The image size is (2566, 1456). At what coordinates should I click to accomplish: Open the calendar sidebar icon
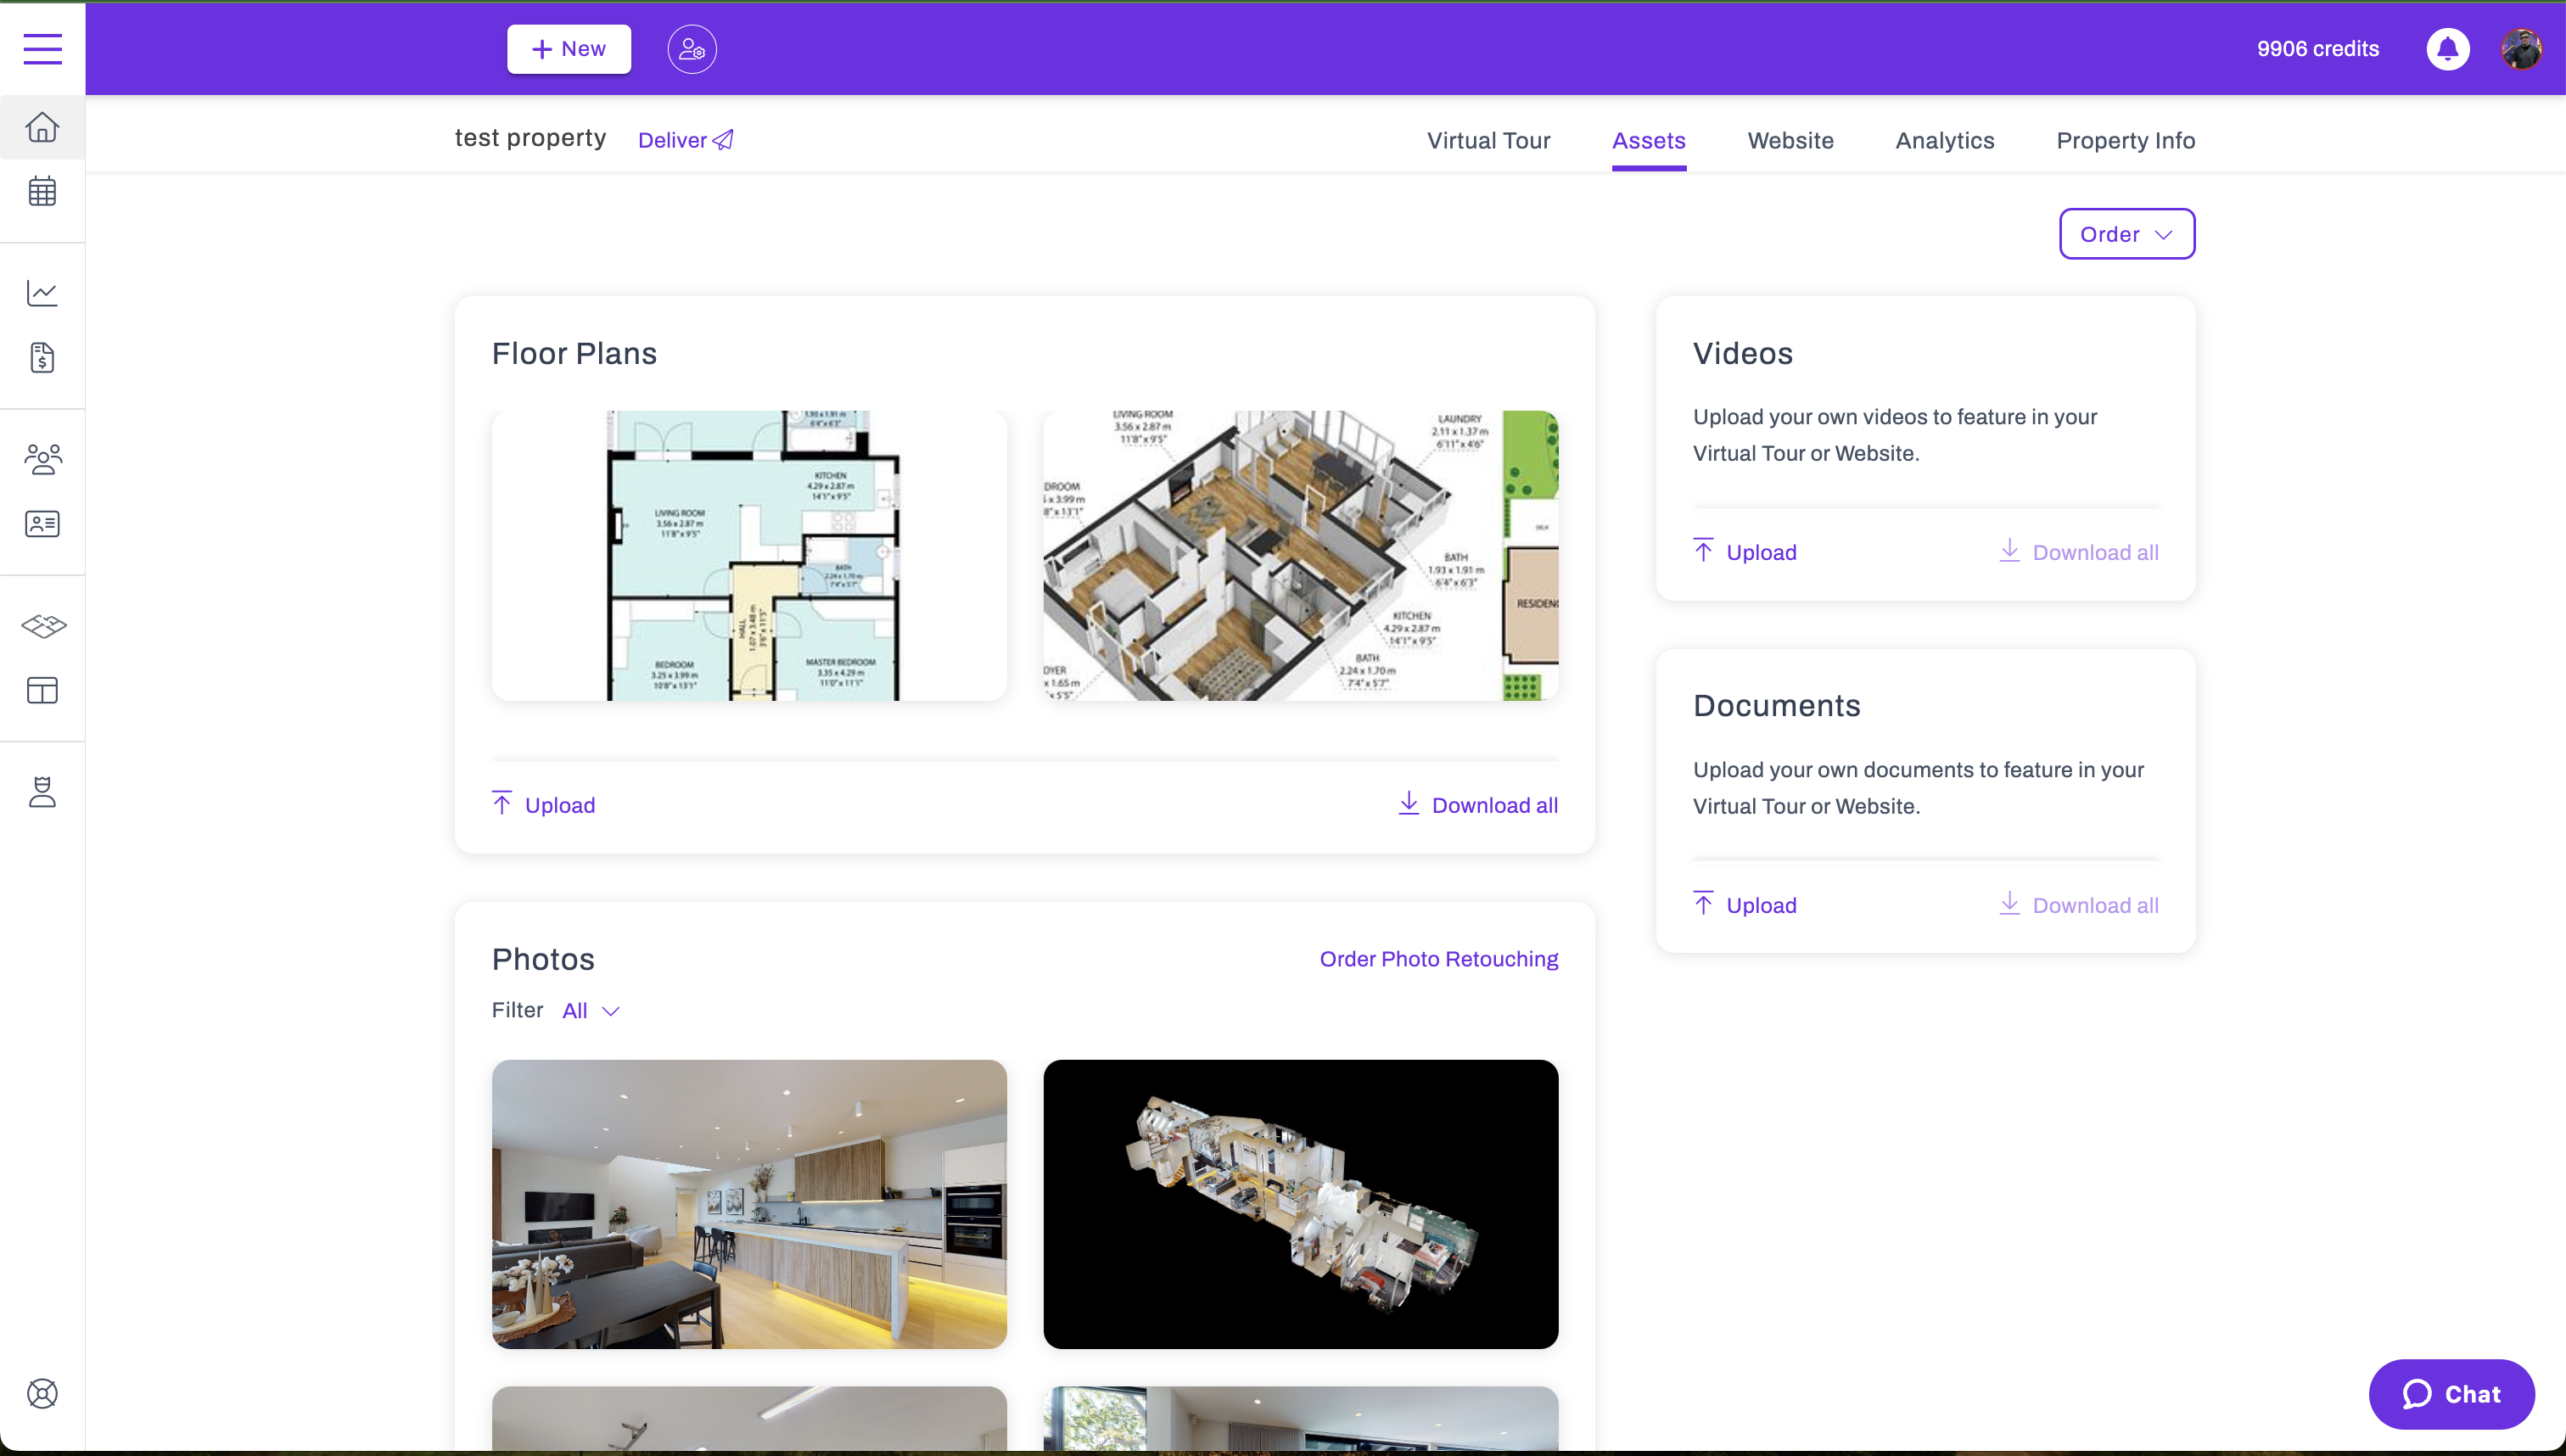point(42,191)
